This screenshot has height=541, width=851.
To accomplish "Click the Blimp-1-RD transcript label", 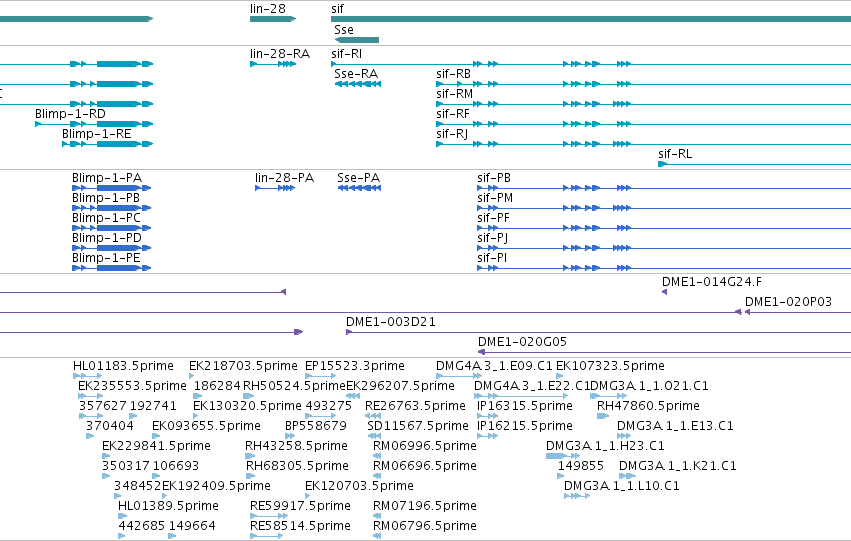I will point(70,114).
